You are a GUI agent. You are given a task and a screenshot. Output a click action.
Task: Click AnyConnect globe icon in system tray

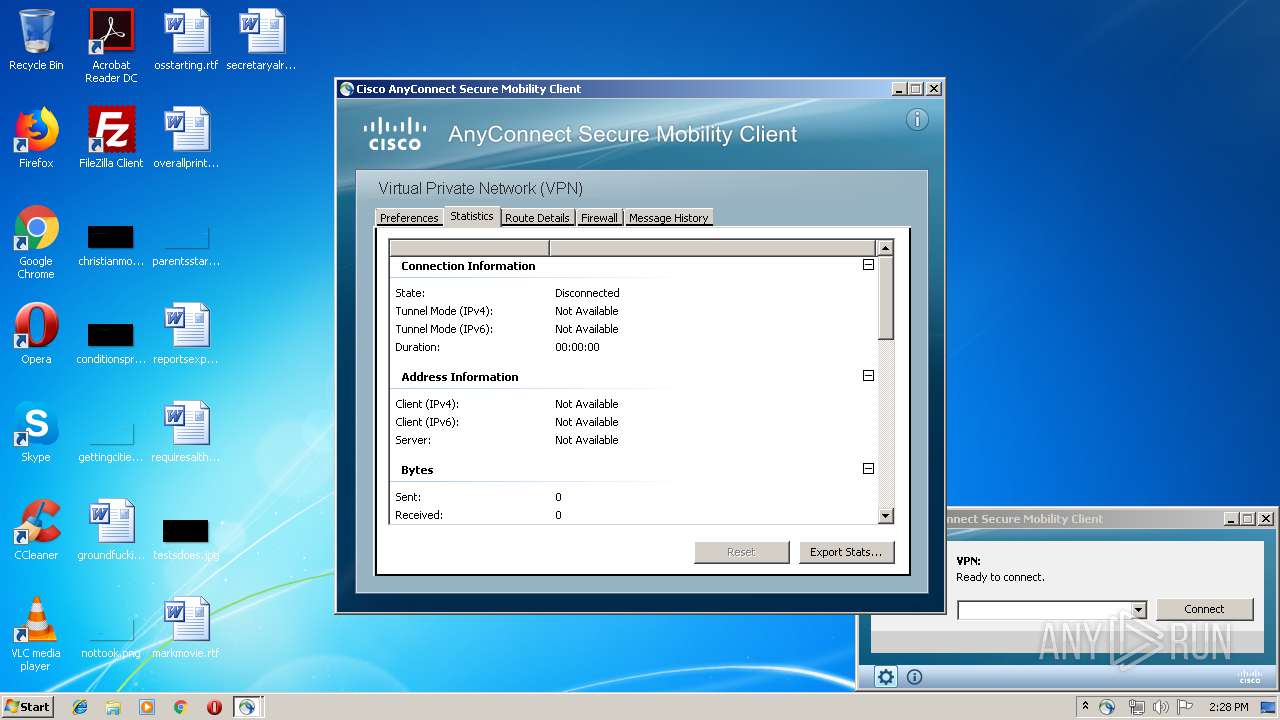[1107, 707]
